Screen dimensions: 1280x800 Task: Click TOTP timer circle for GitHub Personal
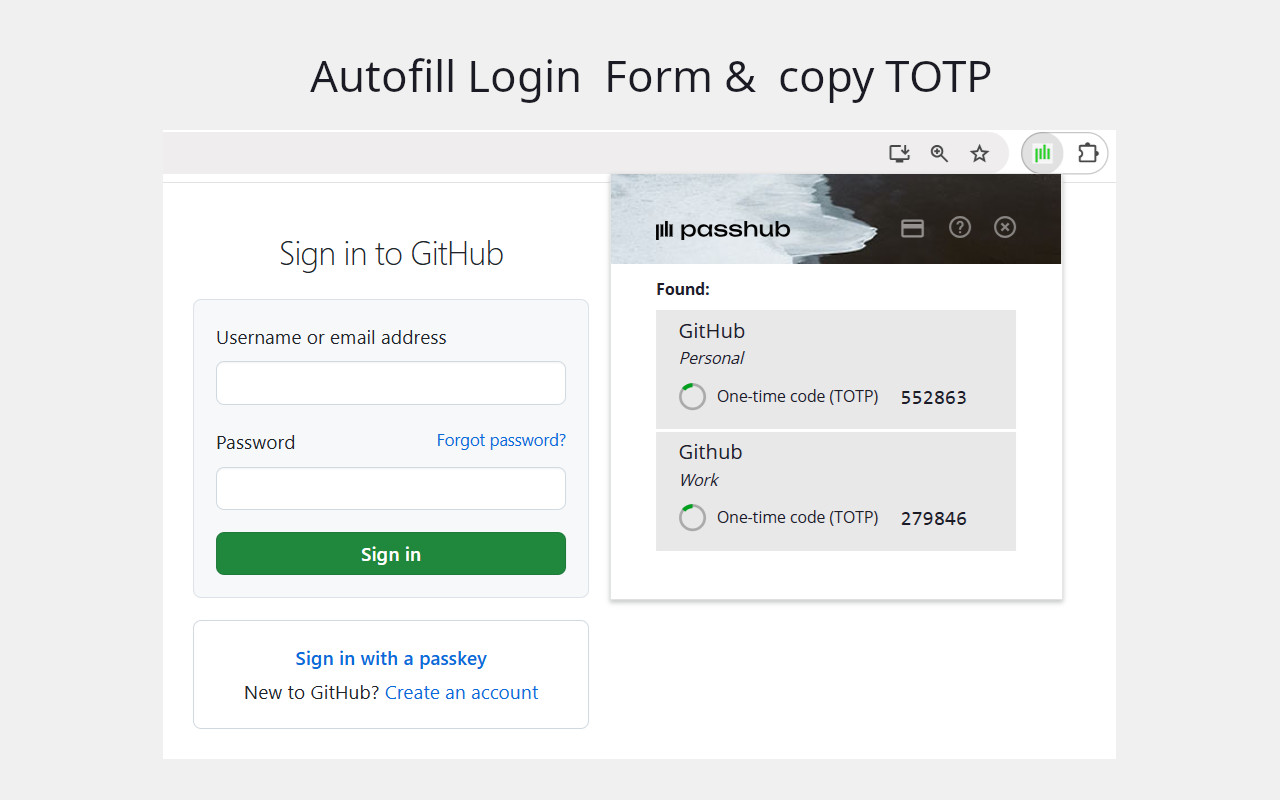(x=692, y=397)
